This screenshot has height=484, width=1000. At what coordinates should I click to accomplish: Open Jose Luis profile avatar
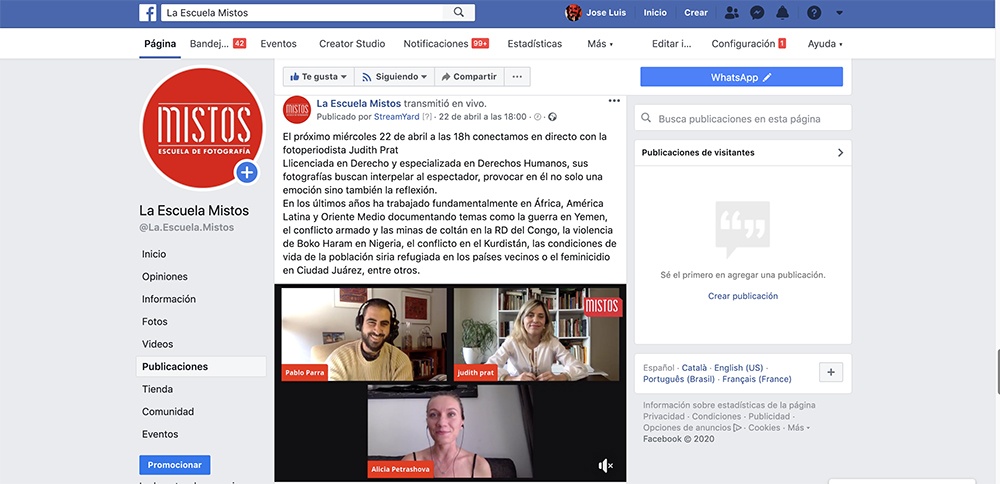coord(573,13)
